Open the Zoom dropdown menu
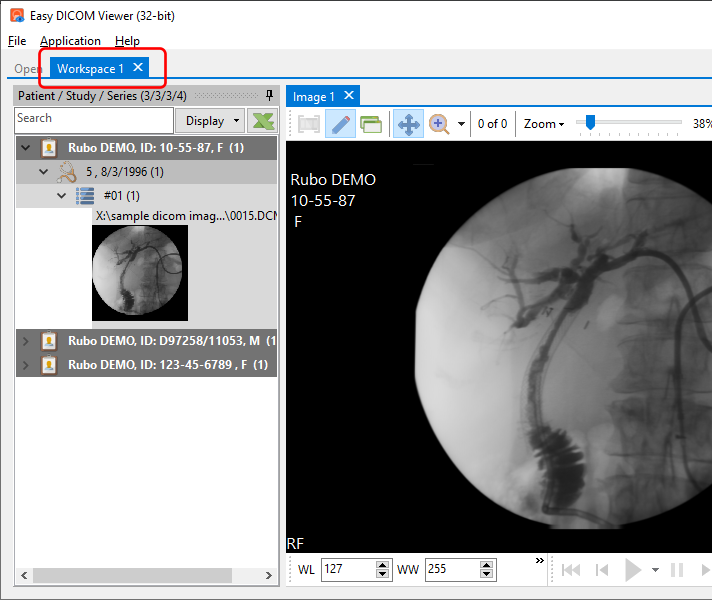This screenshot has height=600, width=712. pyautogui.click(x=544, y=124)
